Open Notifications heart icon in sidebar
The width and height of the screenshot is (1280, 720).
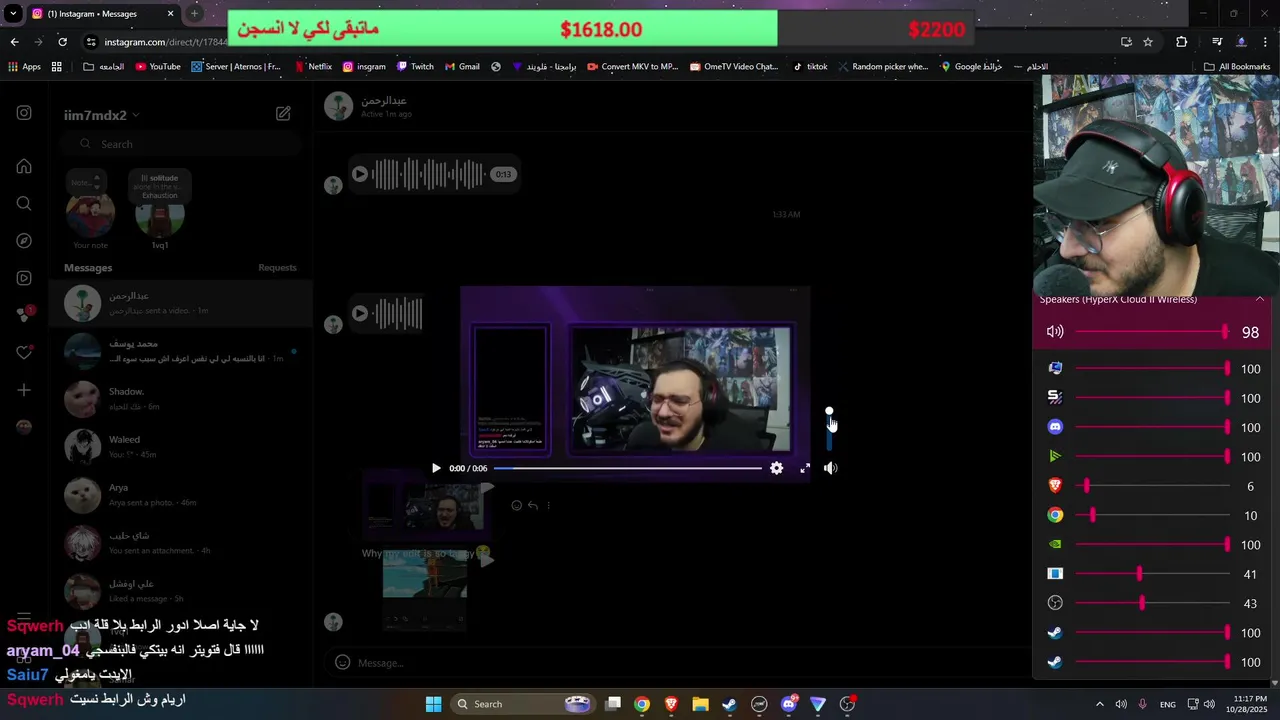[24, 352]
